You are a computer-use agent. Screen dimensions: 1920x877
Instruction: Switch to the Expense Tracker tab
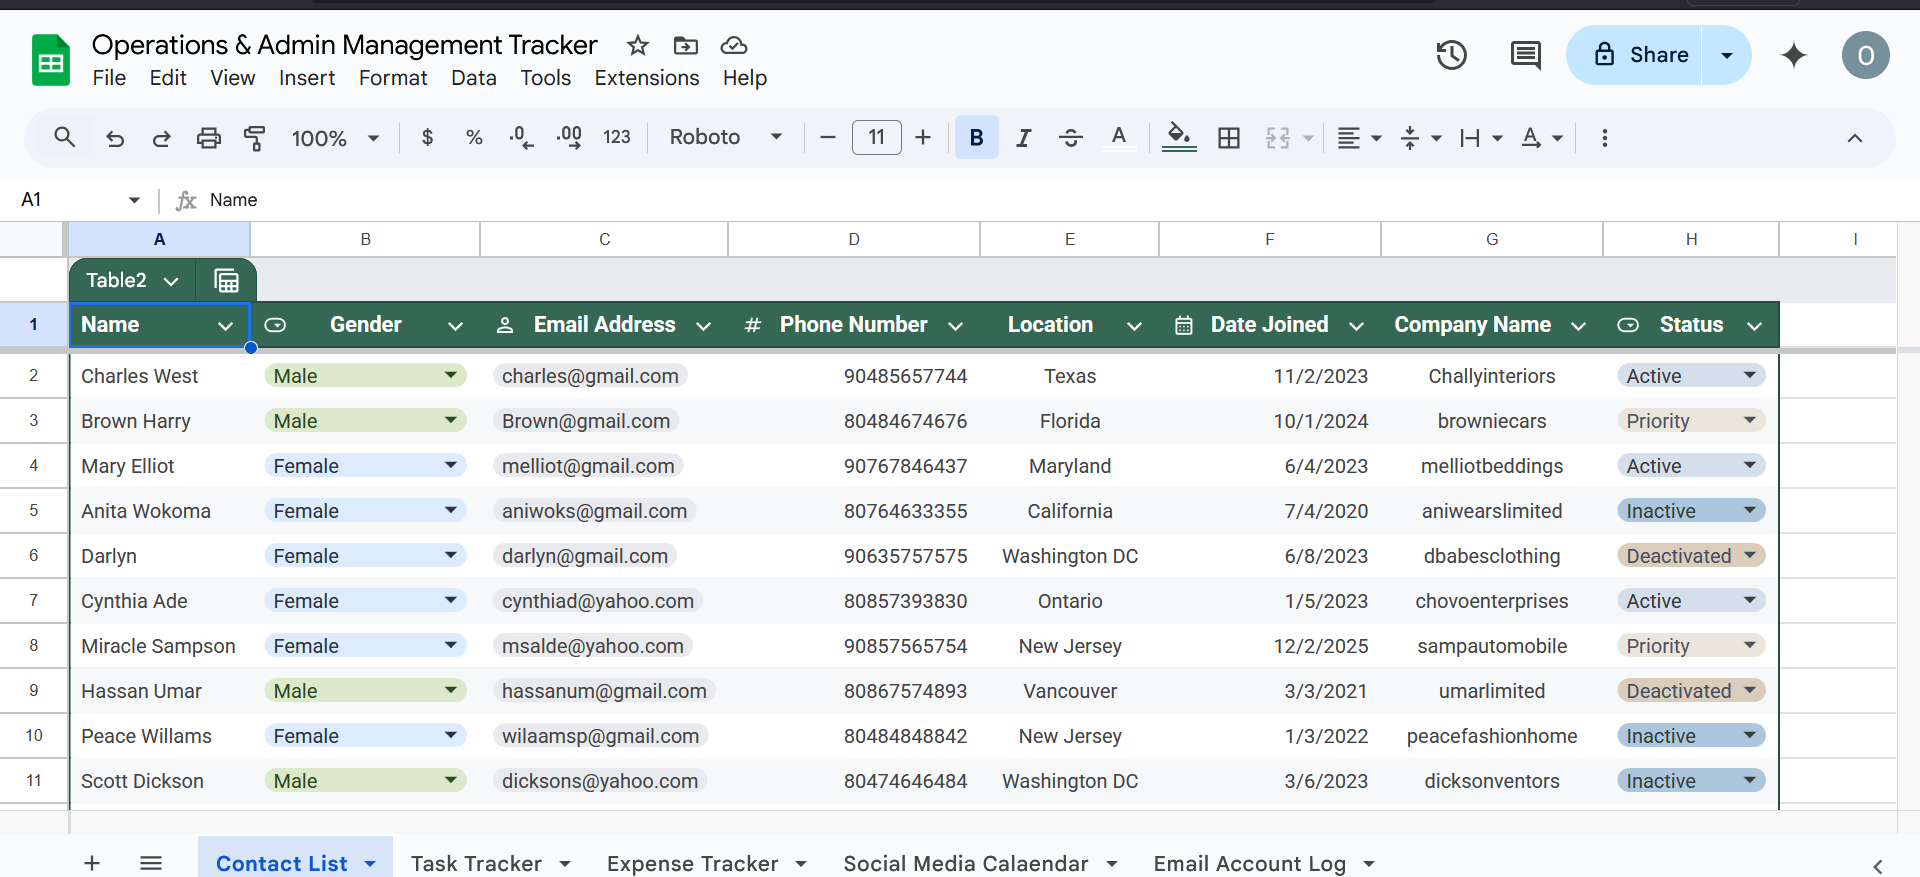(x=692, y=863)
